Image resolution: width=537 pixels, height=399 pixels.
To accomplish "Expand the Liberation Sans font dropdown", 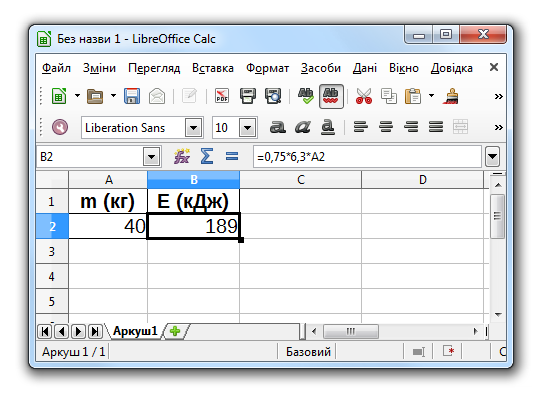I will pos(193,128).
